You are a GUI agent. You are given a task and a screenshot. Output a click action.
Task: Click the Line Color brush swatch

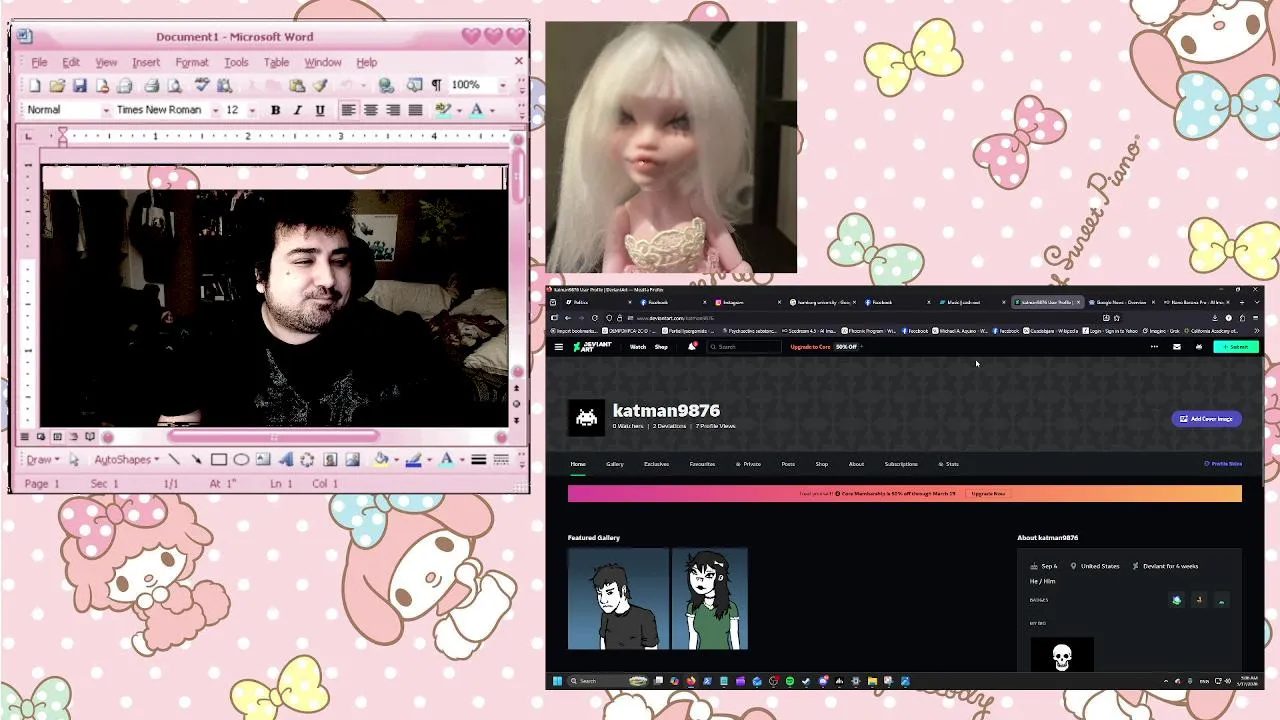pyautogui.click(x=413, y=460)
